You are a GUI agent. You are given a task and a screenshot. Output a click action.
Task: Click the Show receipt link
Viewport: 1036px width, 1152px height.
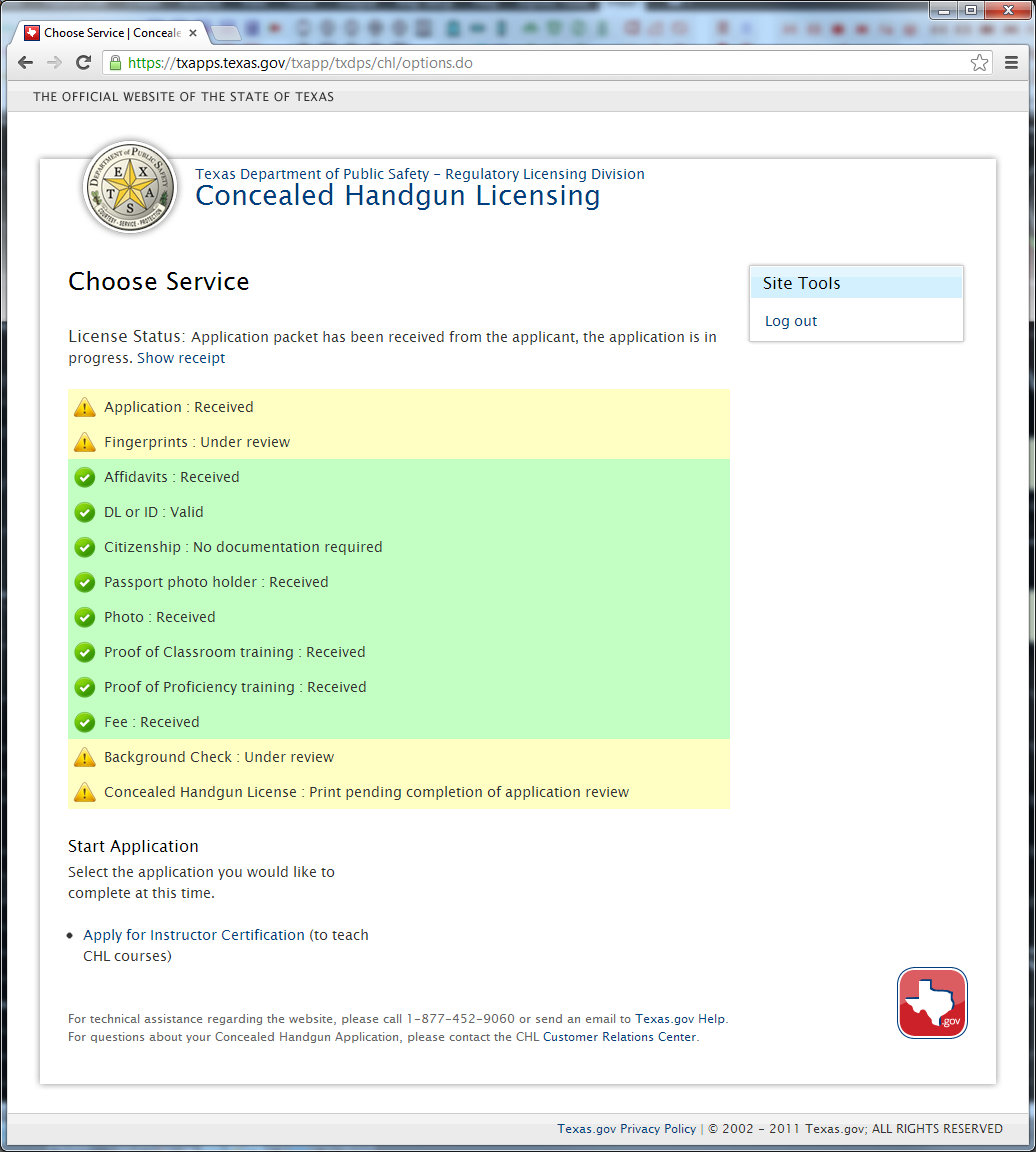click(181, 358)
